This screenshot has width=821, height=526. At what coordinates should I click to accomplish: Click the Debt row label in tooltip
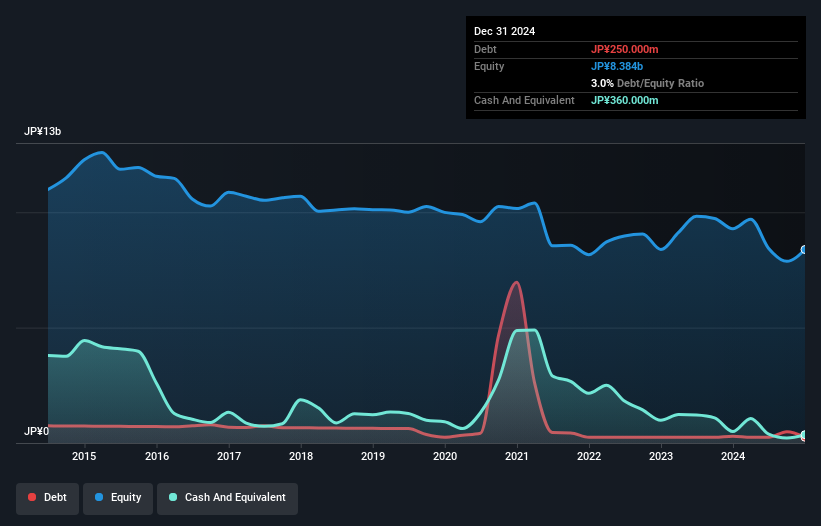(485, 49)
